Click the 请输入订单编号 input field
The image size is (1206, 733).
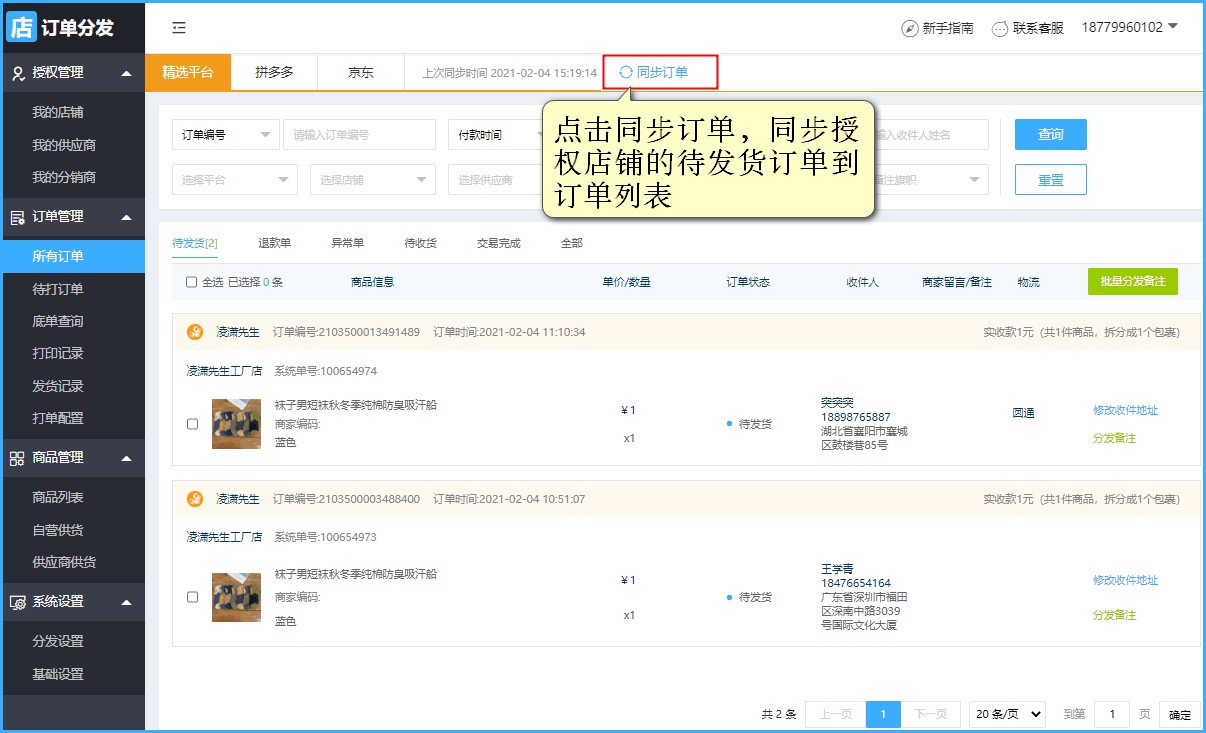[359, 135]
